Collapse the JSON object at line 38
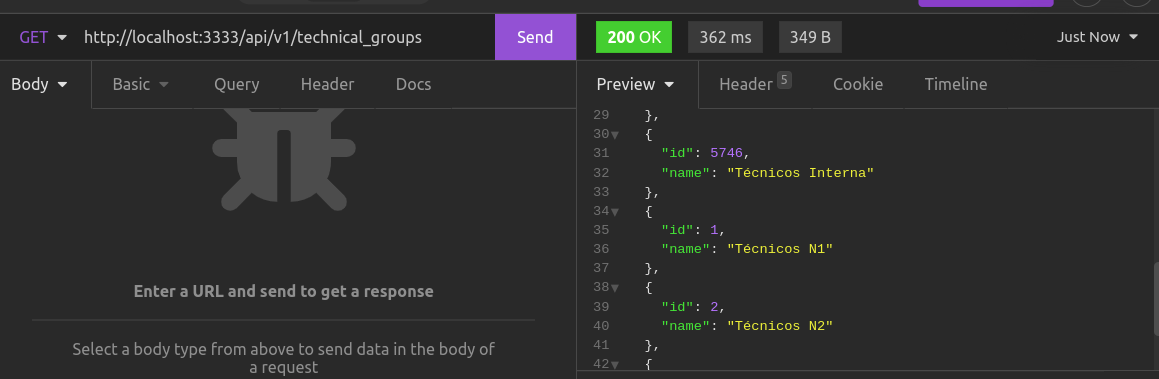 coord(615,288)
